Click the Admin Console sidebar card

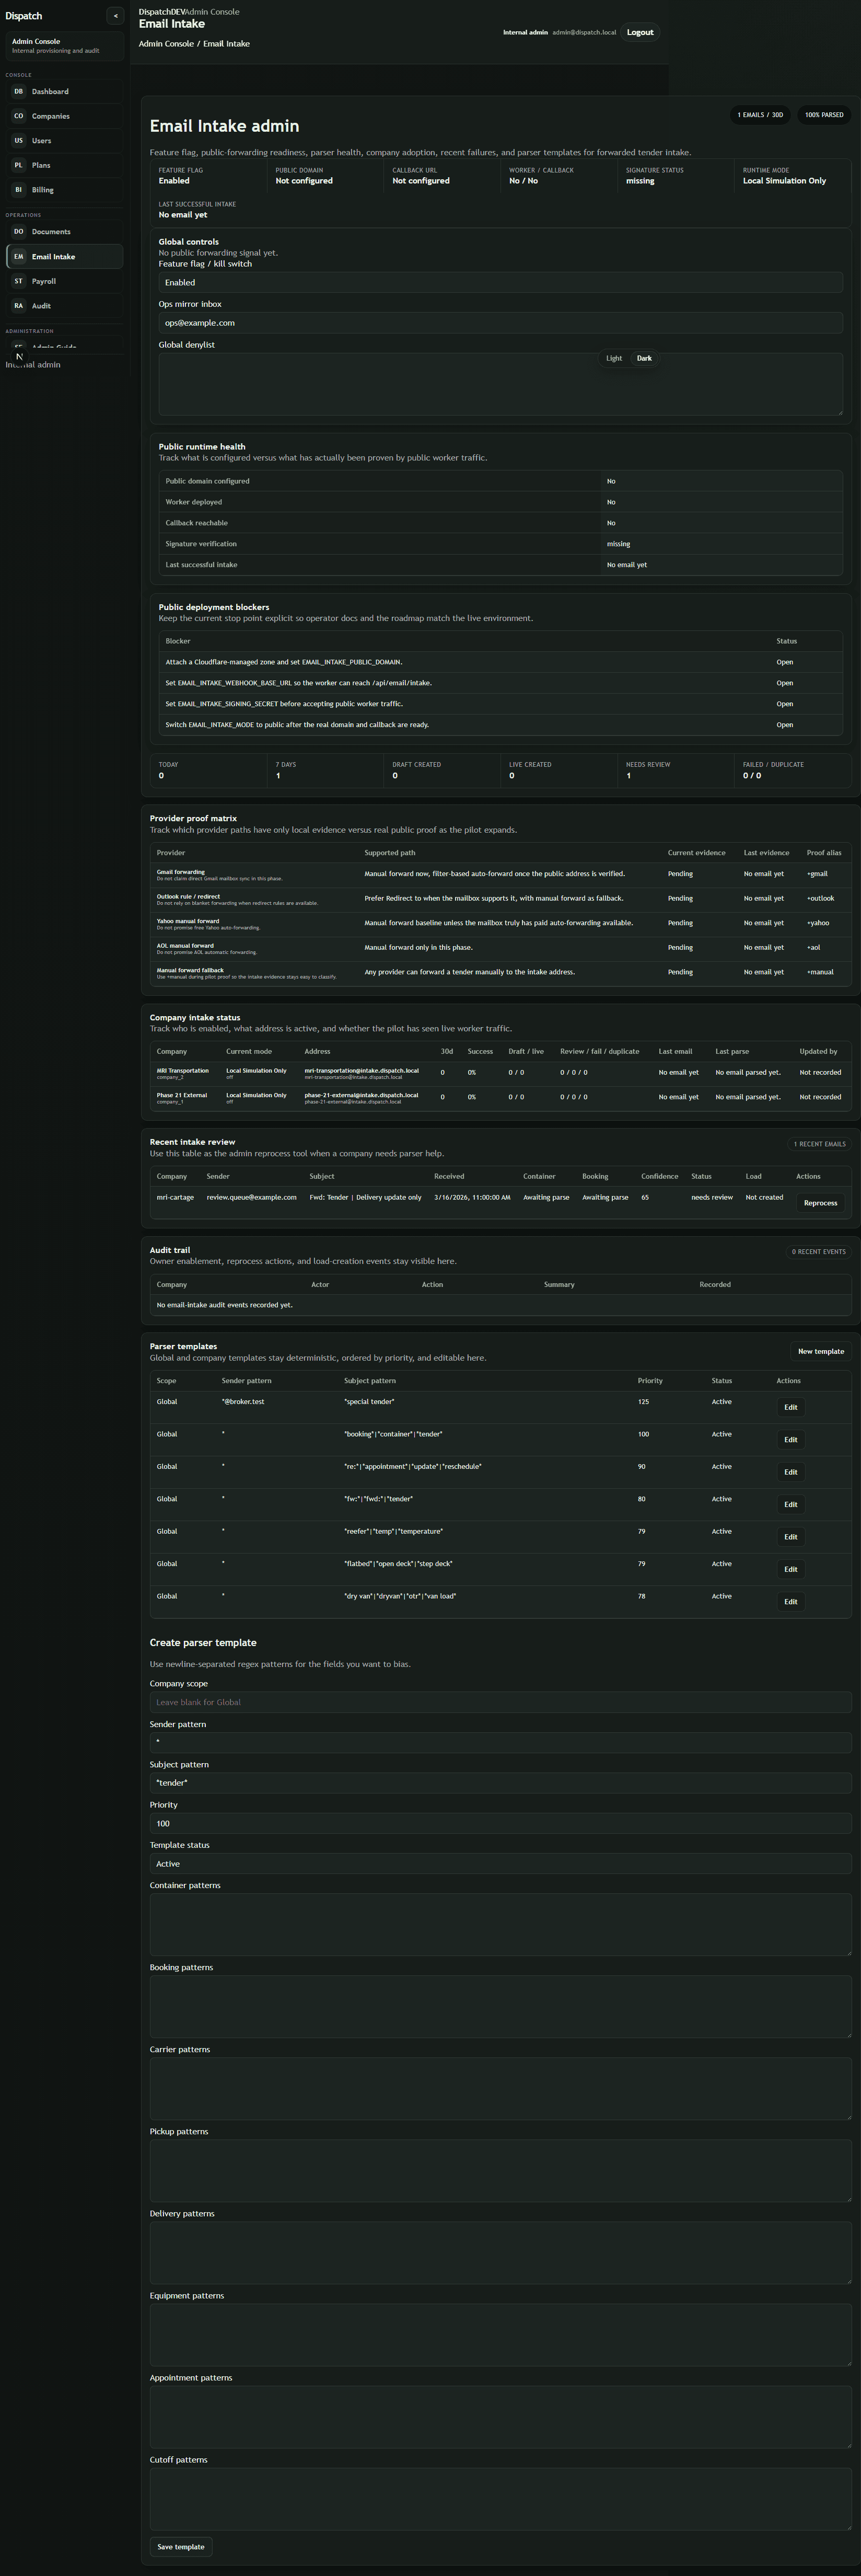pos(65,46)
